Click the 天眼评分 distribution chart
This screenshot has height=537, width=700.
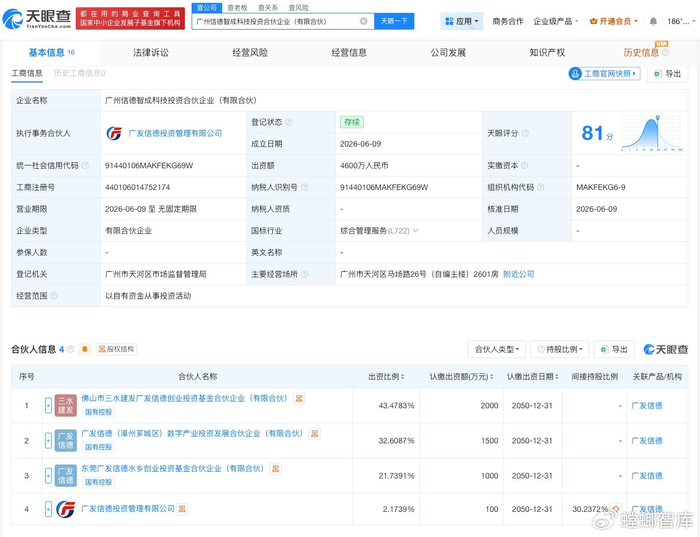pyautogui.click(x=651, y=133)
